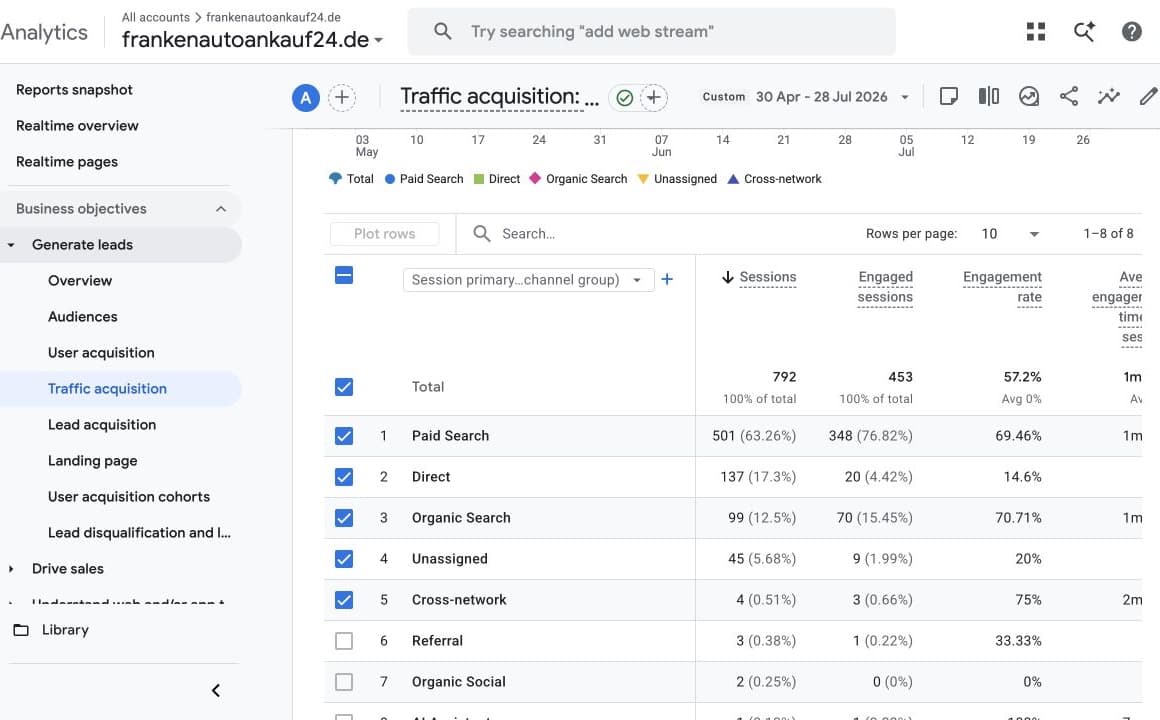Screen dimensions: 1160x720
Task: Open the User acquisition report
Action: click(x=101, y=353)
